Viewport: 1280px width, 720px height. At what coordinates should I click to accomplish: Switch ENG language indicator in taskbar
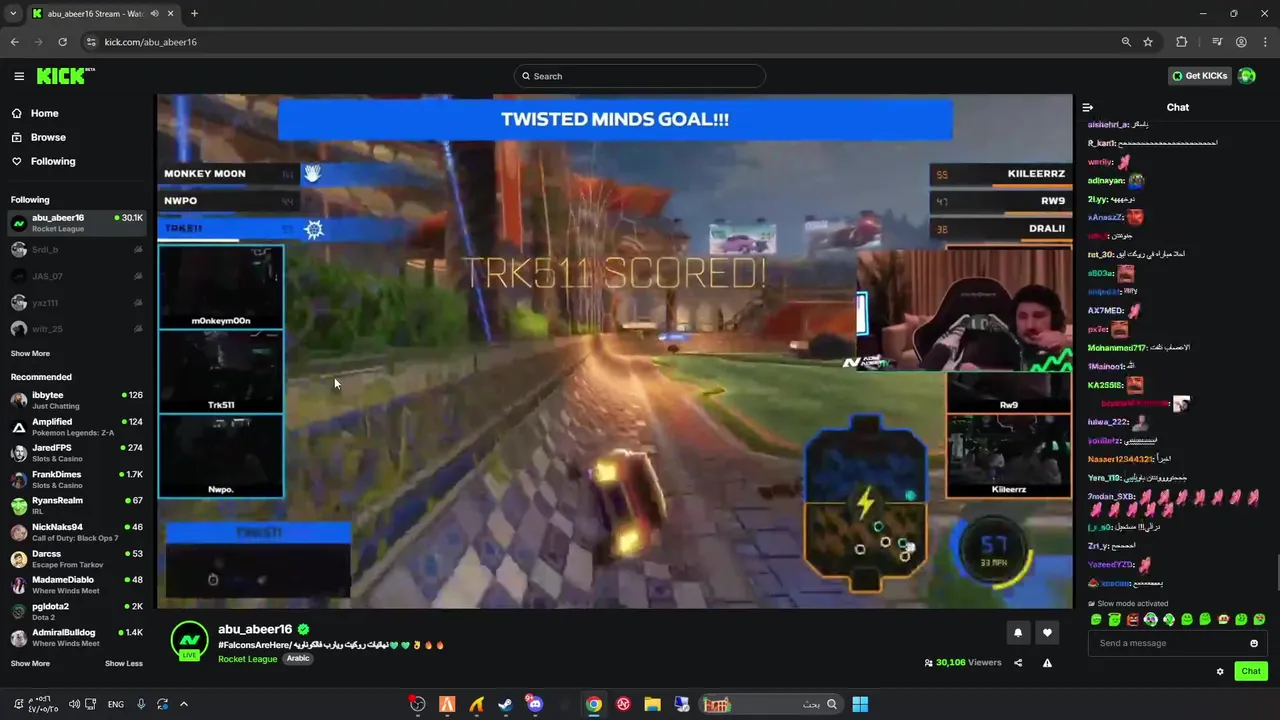point(116,704)
